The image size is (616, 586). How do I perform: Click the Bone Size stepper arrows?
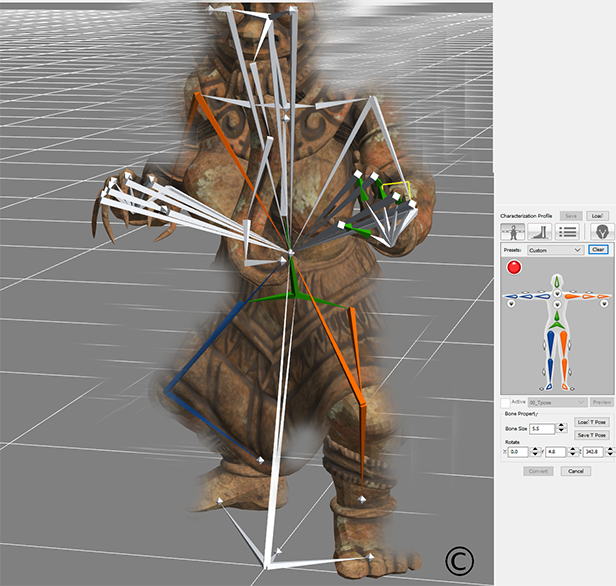tap(562, 428)
